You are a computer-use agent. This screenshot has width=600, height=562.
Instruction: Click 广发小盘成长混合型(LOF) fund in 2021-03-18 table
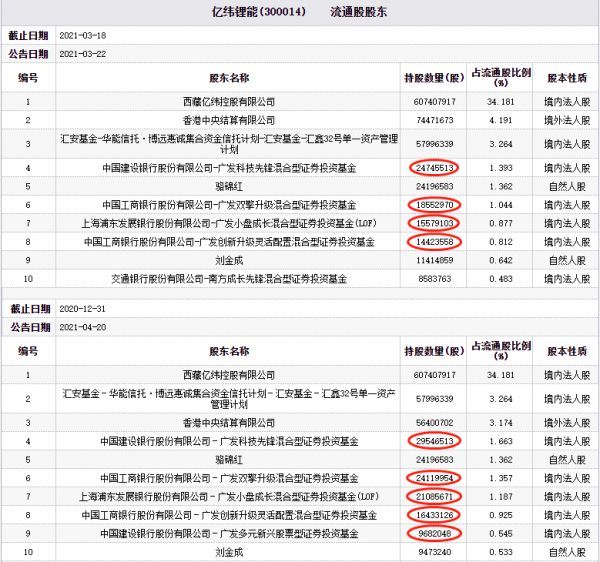(229, 223)
